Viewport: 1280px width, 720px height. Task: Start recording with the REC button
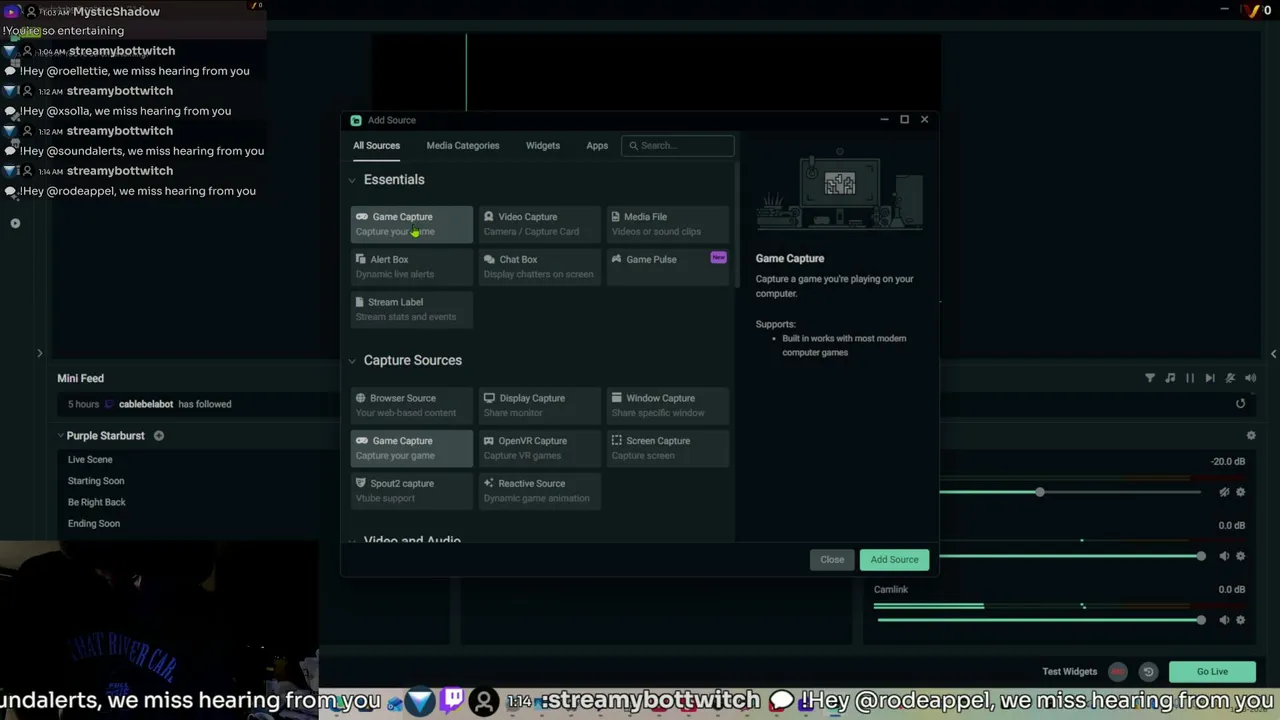coord(1118,672)
